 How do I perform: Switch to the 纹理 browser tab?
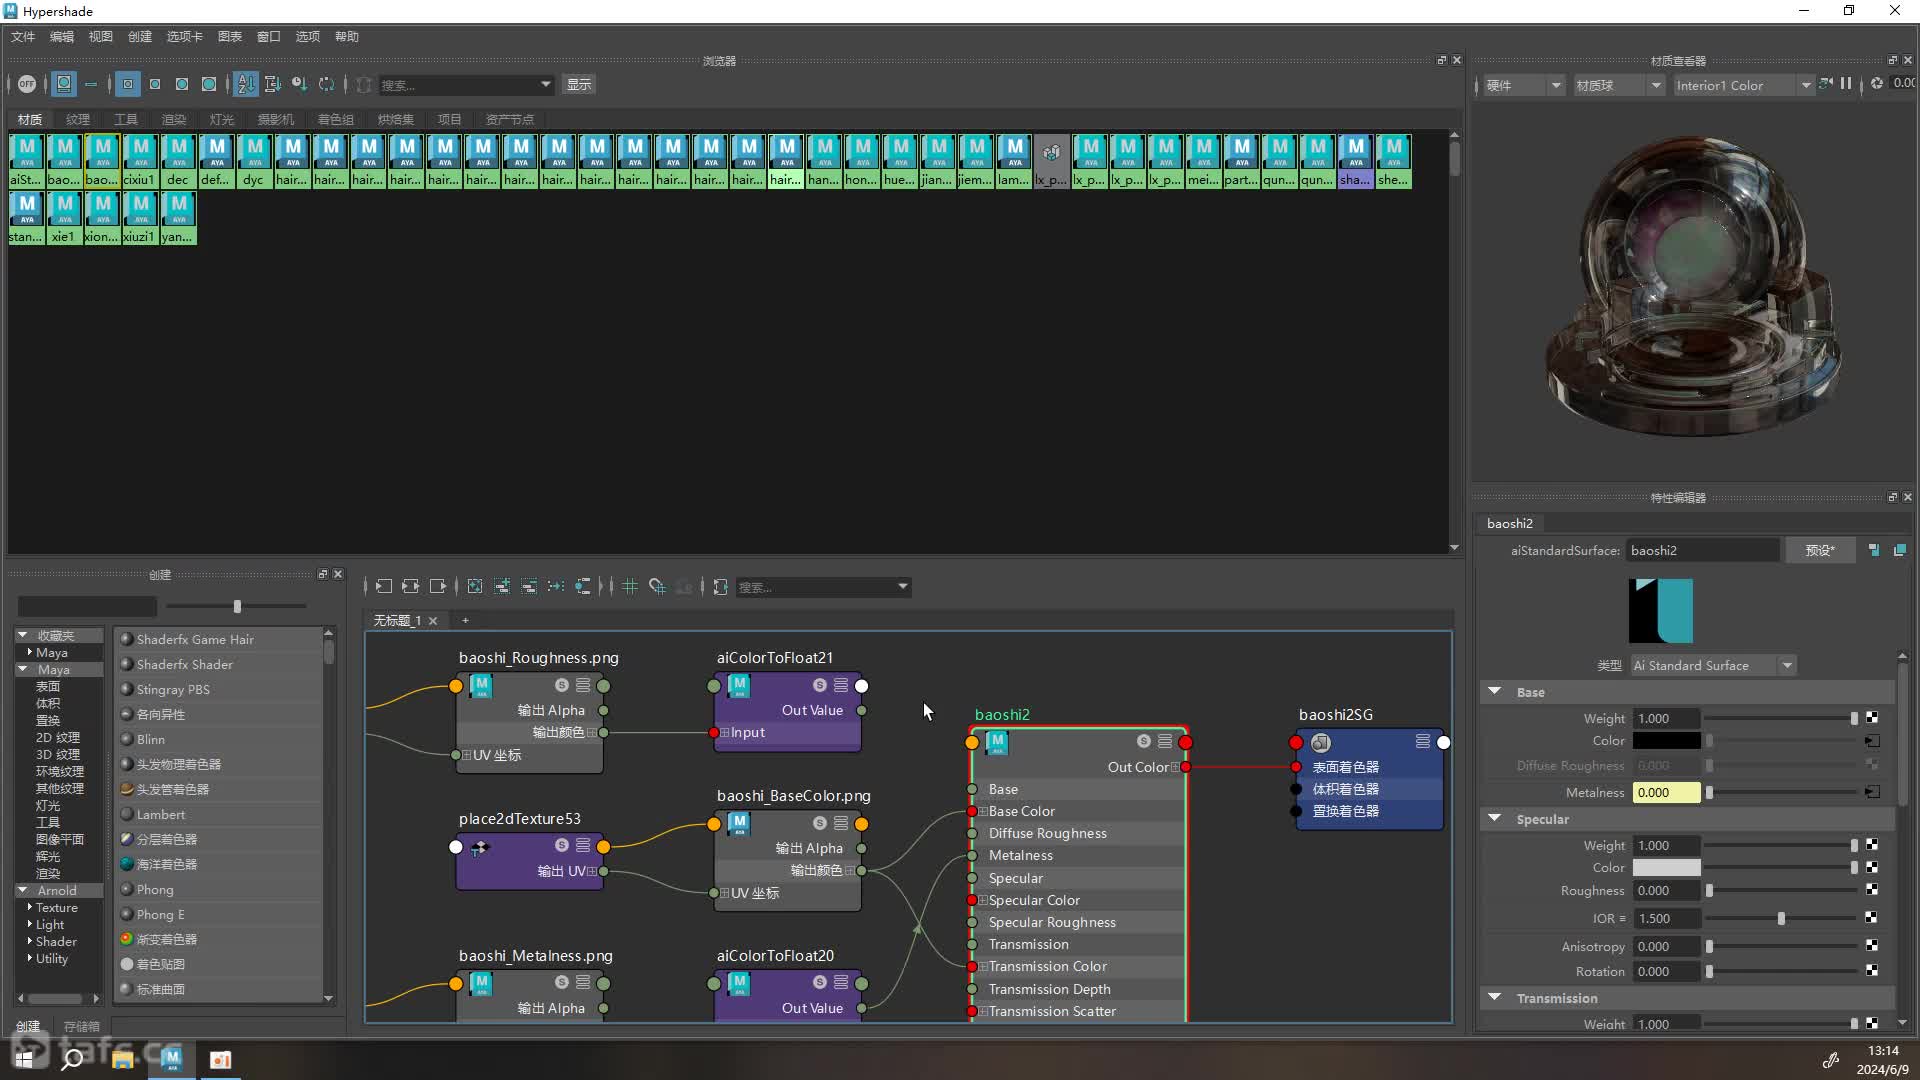78,119
